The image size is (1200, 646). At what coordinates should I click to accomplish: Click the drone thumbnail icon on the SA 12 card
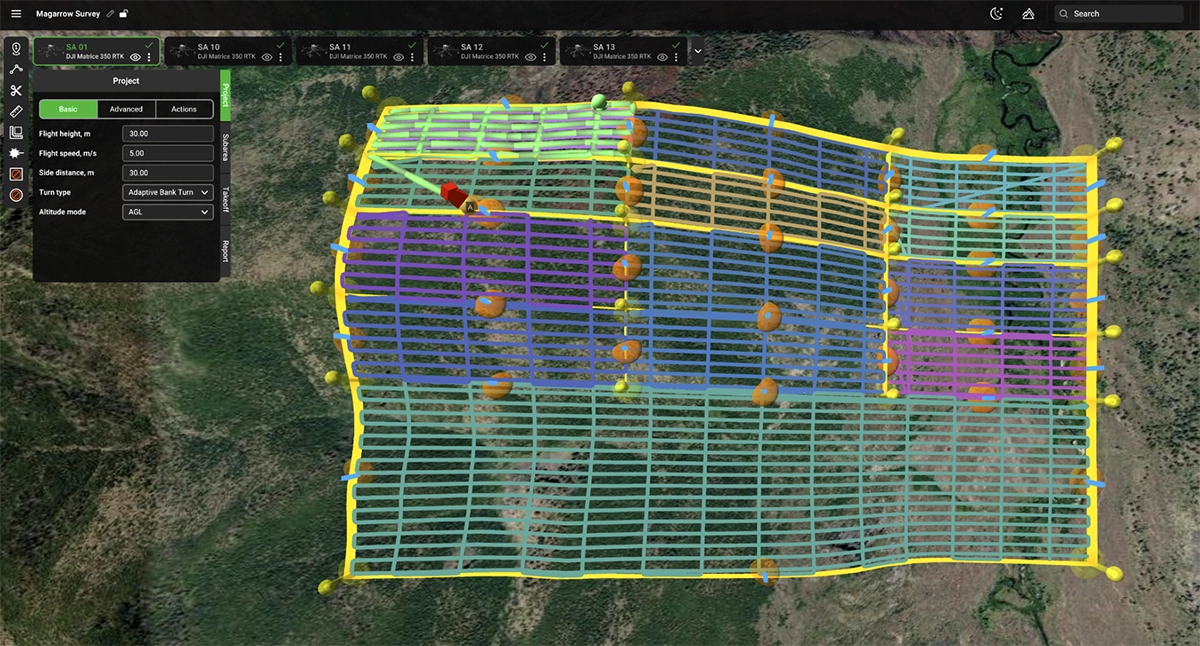point(445,52)
